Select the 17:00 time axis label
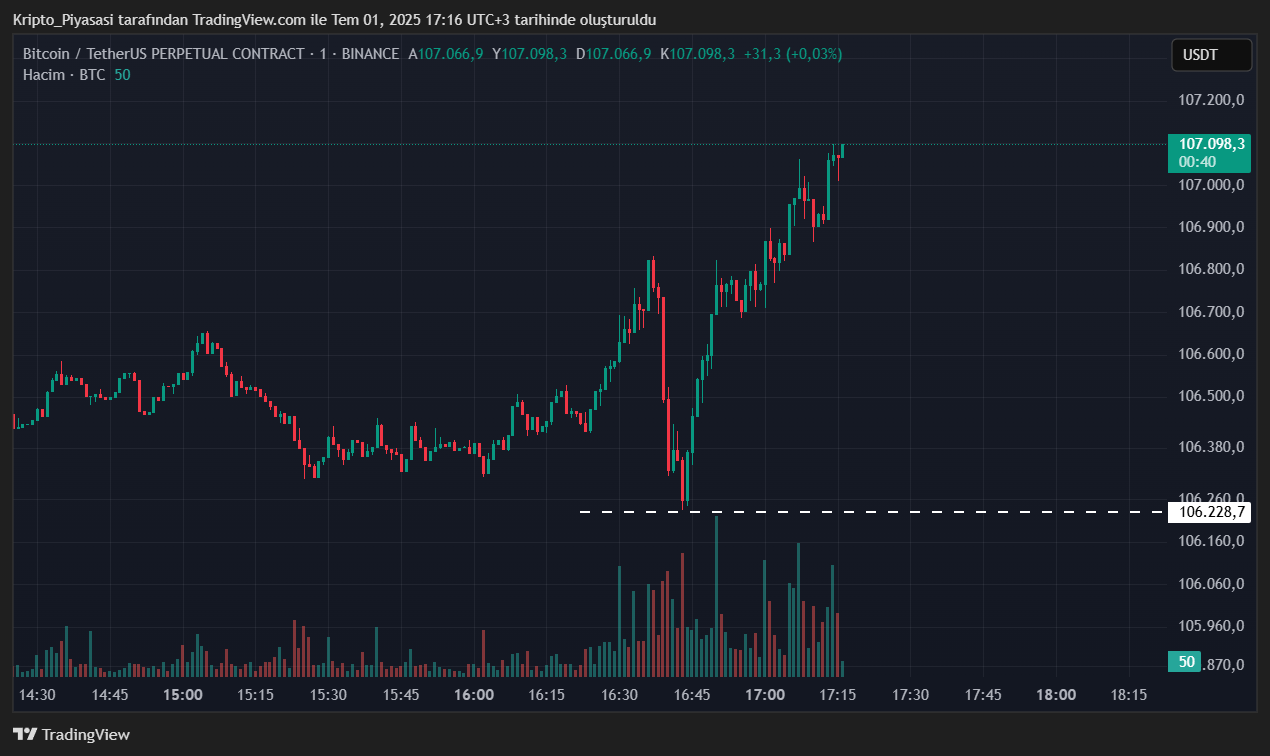The height and width of the screenshot is (756, 1270). [765, 695]
